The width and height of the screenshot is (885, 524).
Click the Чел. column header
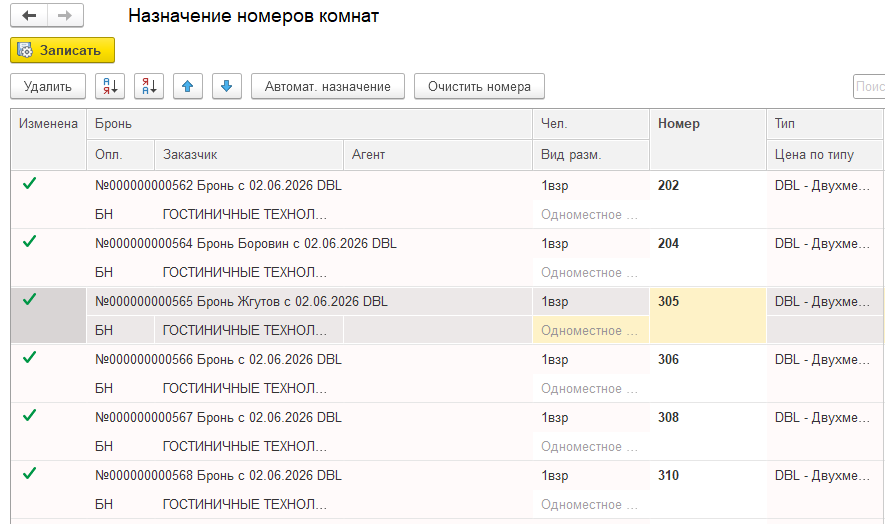[x=591, y=124]
